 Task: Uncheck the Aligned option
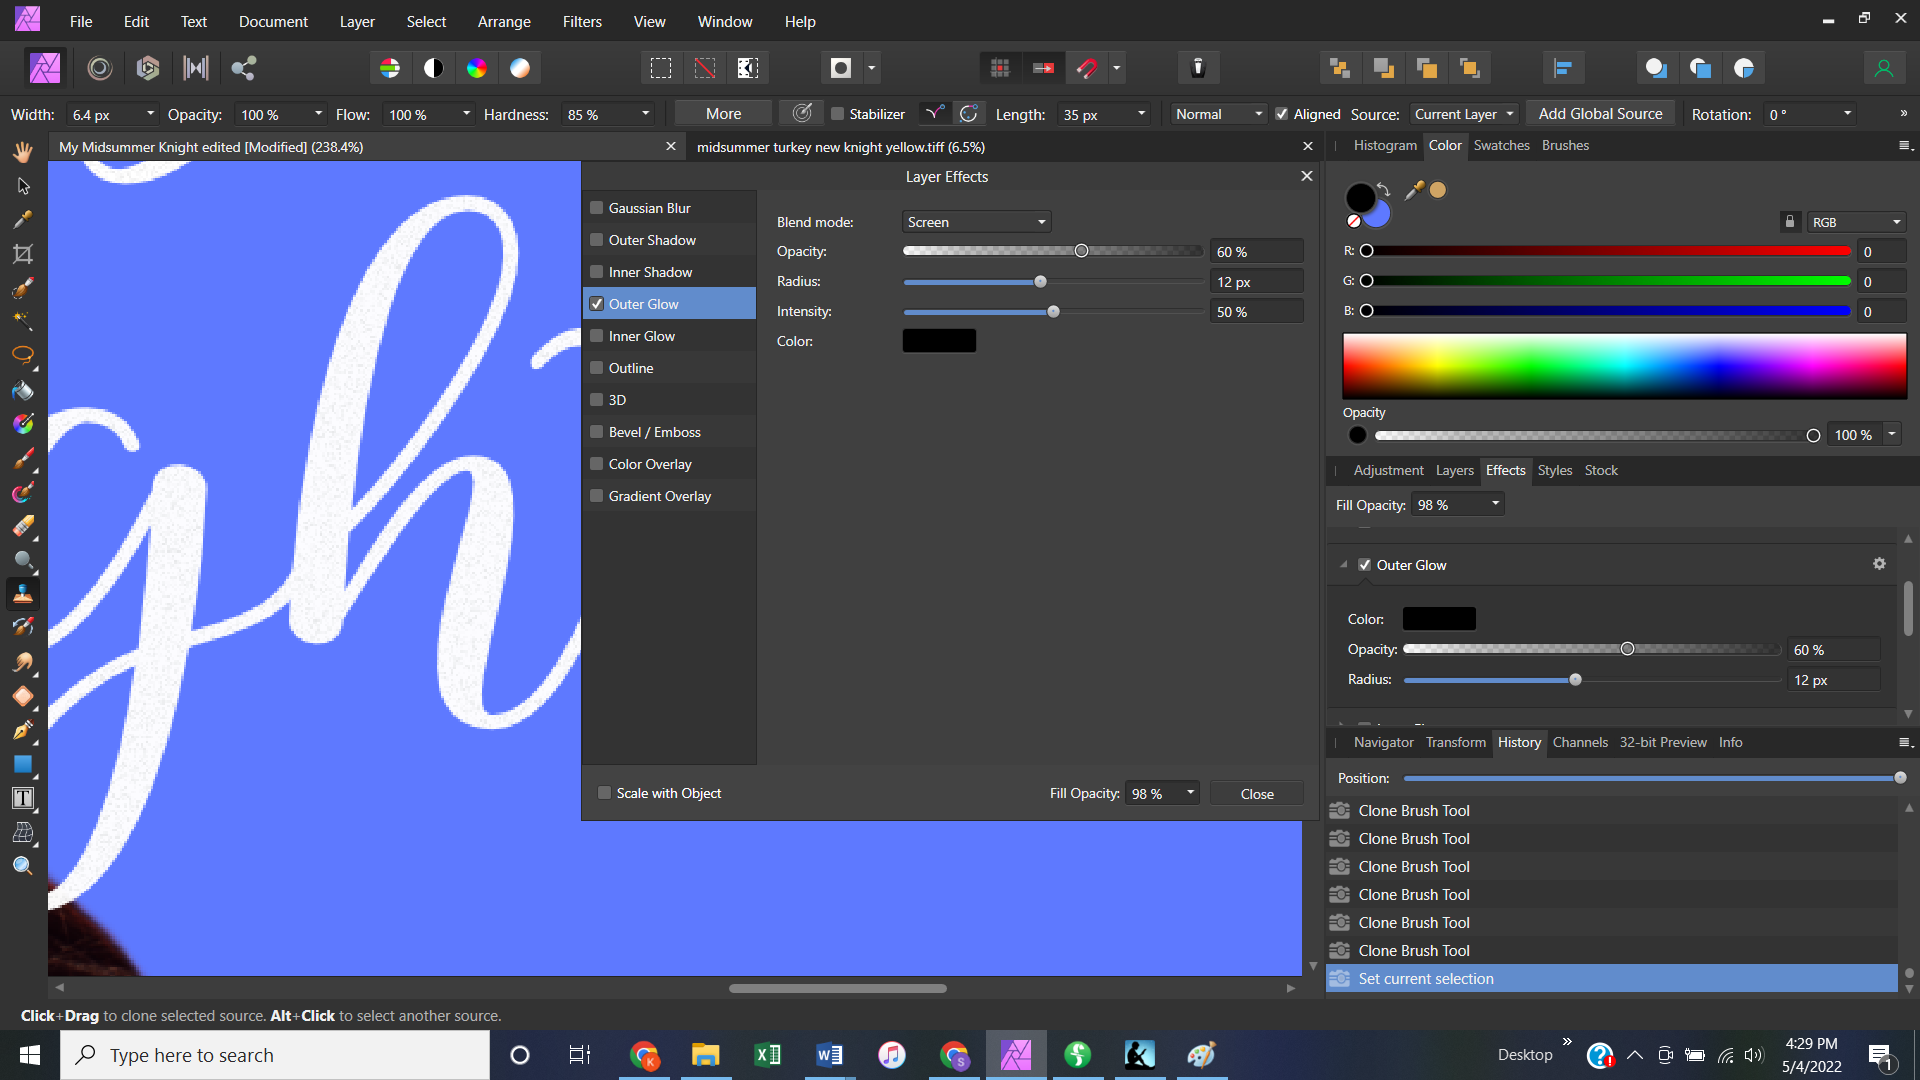(x=1282, y=114)
